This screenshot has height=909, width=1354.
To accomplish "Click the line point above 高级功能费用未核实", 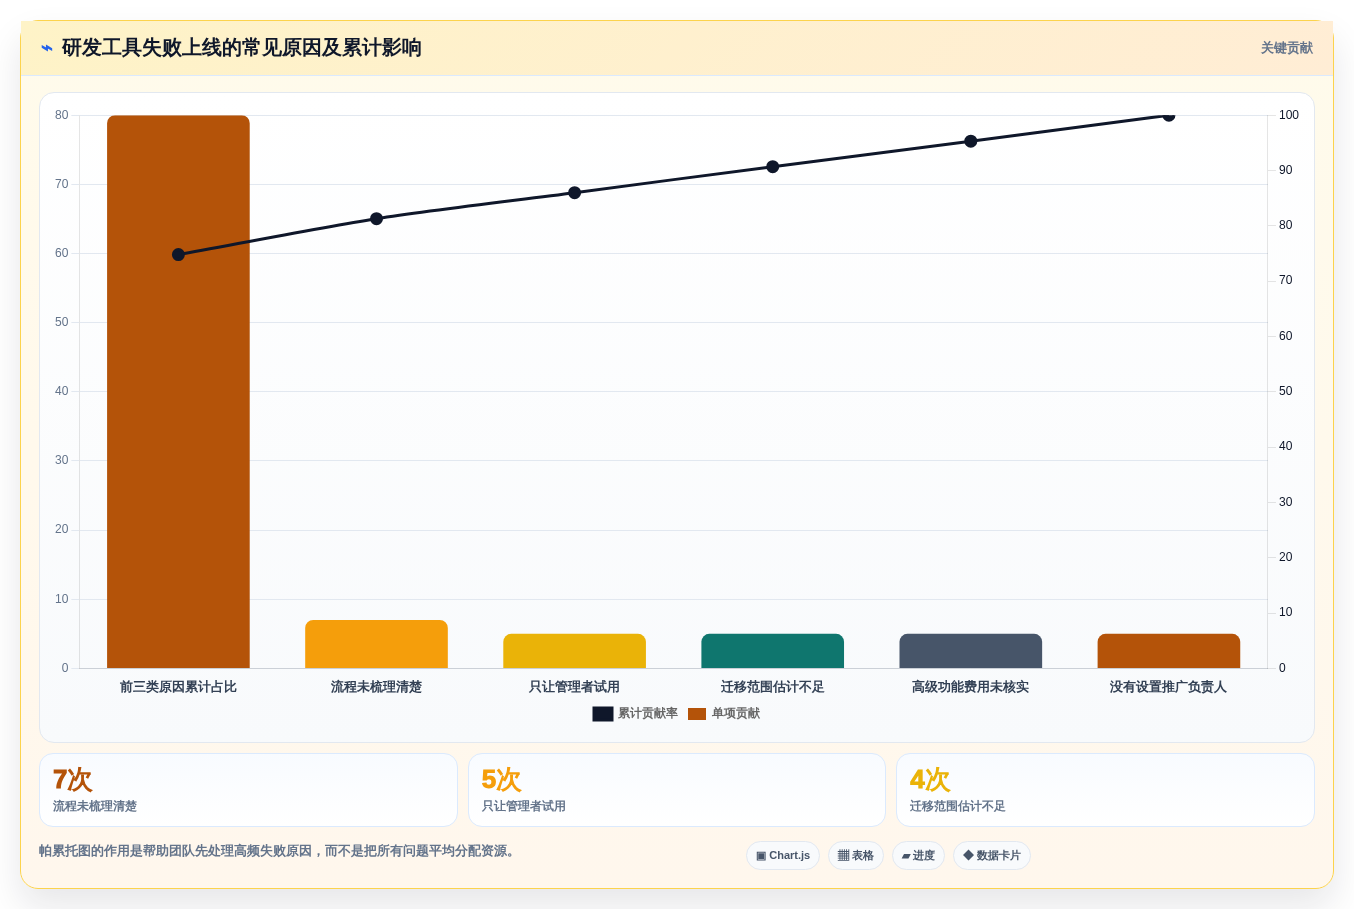I will [970, 141].
